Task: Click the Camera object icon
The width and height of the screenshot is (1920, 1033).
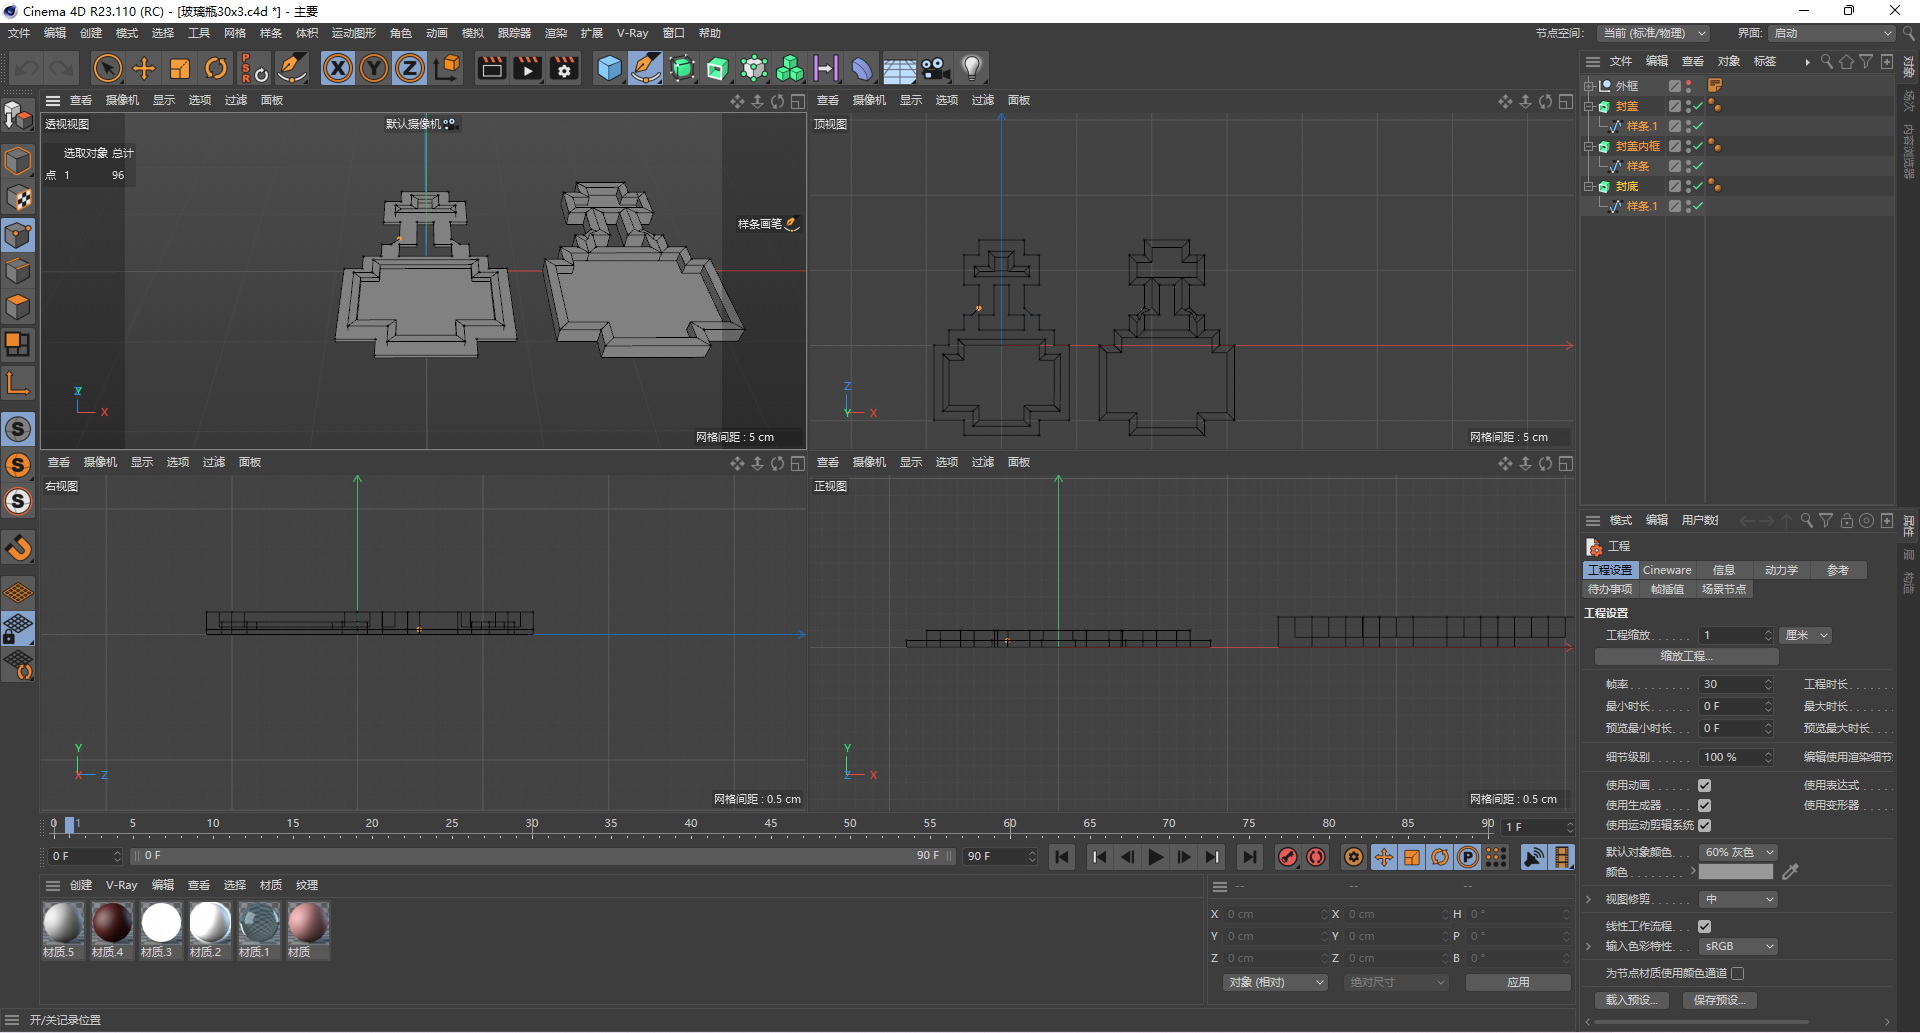Action: 935,68
